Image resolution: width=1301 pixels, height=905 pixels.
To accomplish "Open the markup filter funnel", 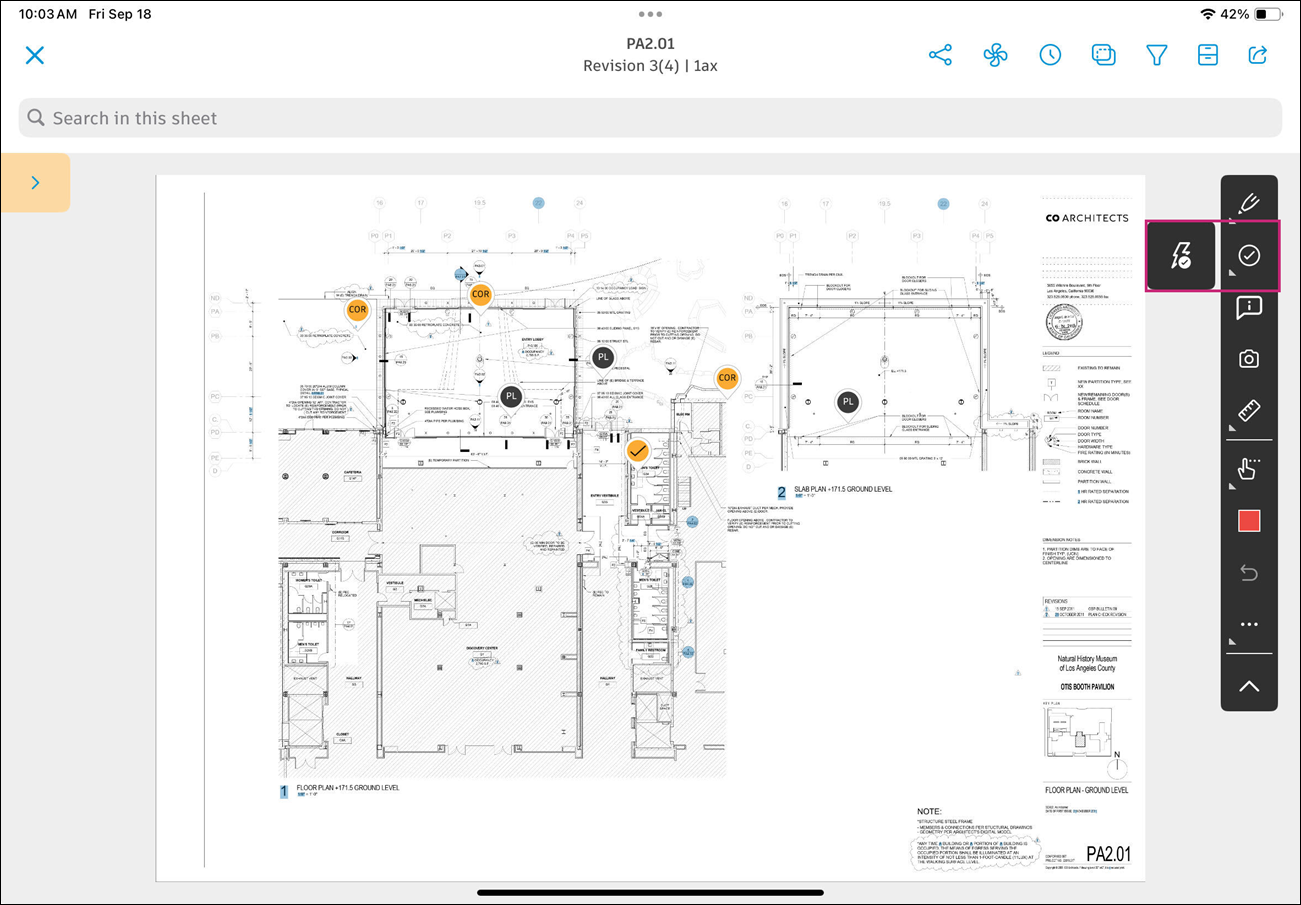I will click(x=1157, y=55).
